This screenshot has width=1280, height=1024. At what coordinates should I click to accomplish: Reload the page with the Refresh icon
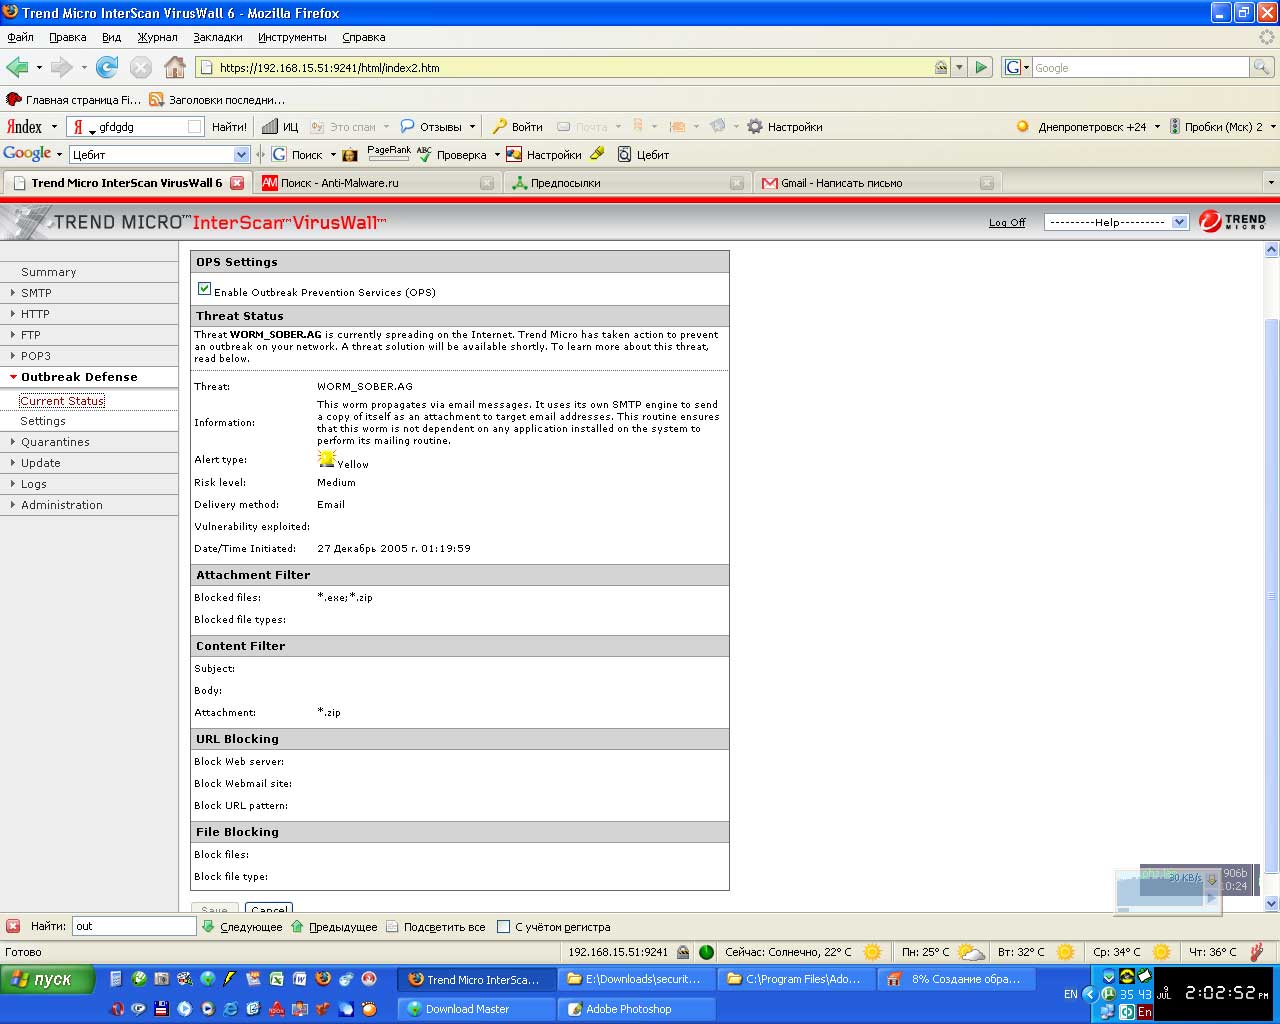coord(107,67)
